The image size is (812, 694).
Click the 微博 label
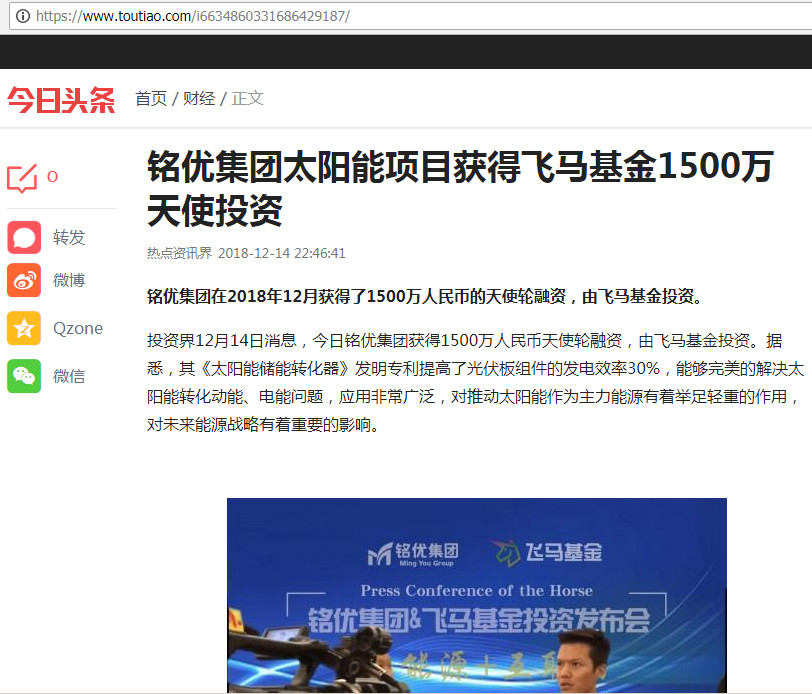69,280
